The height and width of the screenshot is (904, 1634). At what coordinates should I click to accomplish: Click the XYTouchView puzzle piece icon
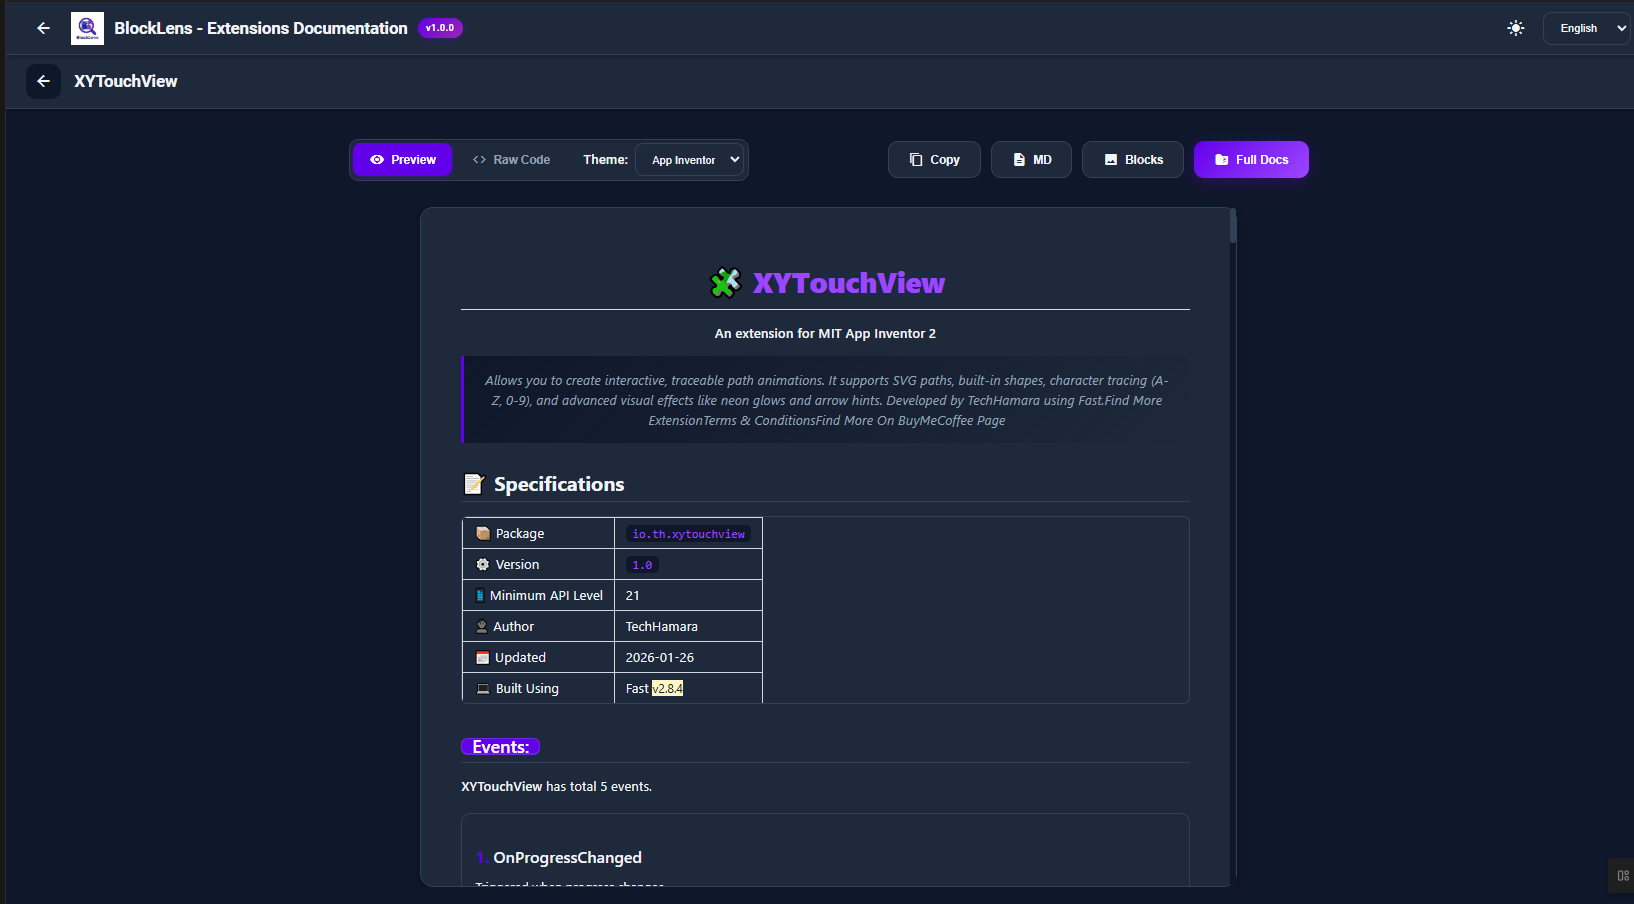click(x=725, y=283)
